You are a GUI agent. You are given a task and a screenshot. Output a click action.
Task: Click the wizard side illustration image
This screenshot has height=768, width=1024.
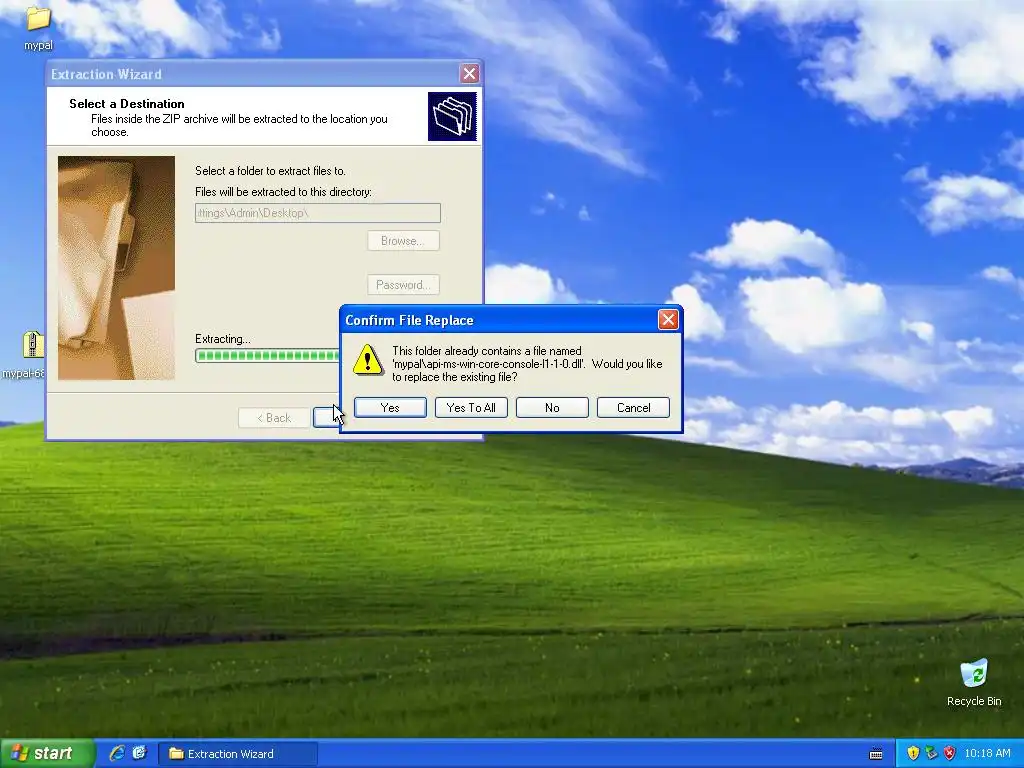pos(116,268)
